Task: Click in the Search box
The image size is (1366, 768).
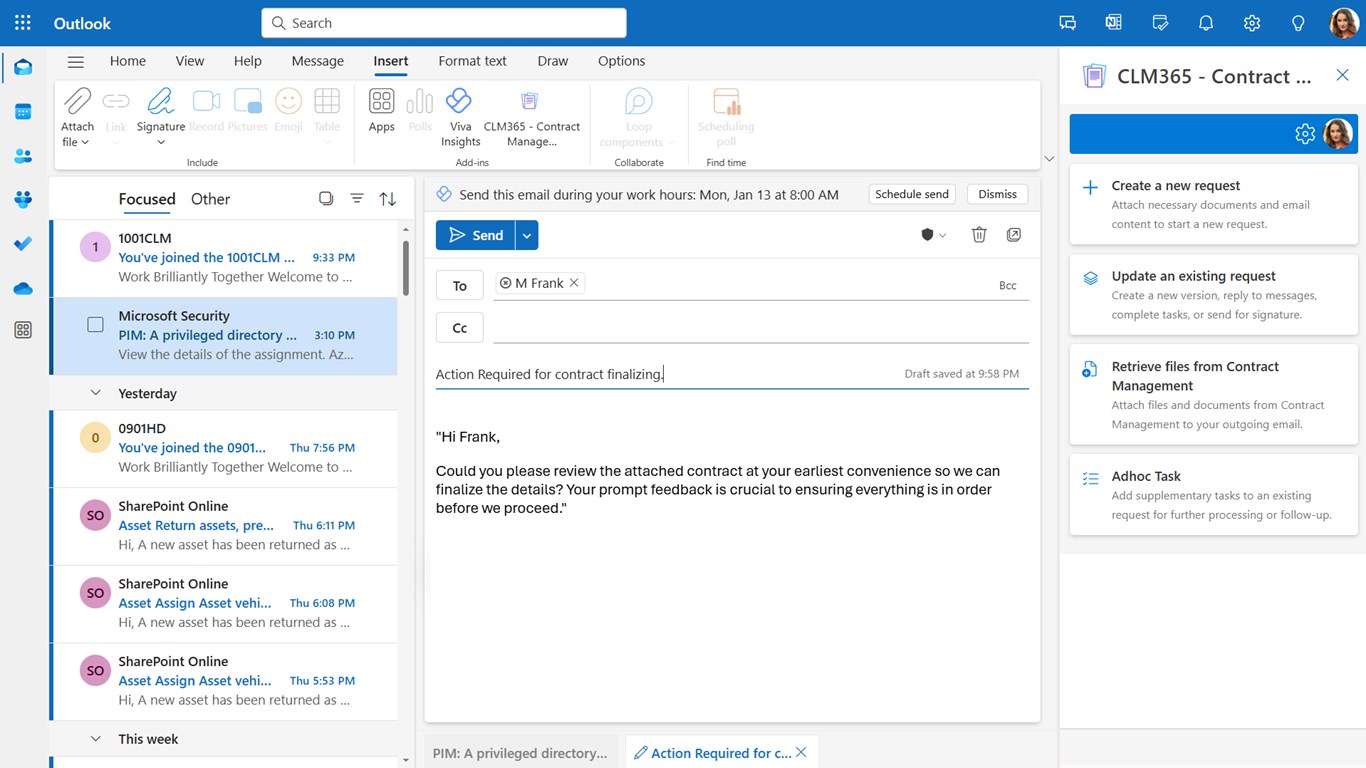Action: [x=444, y=23]
